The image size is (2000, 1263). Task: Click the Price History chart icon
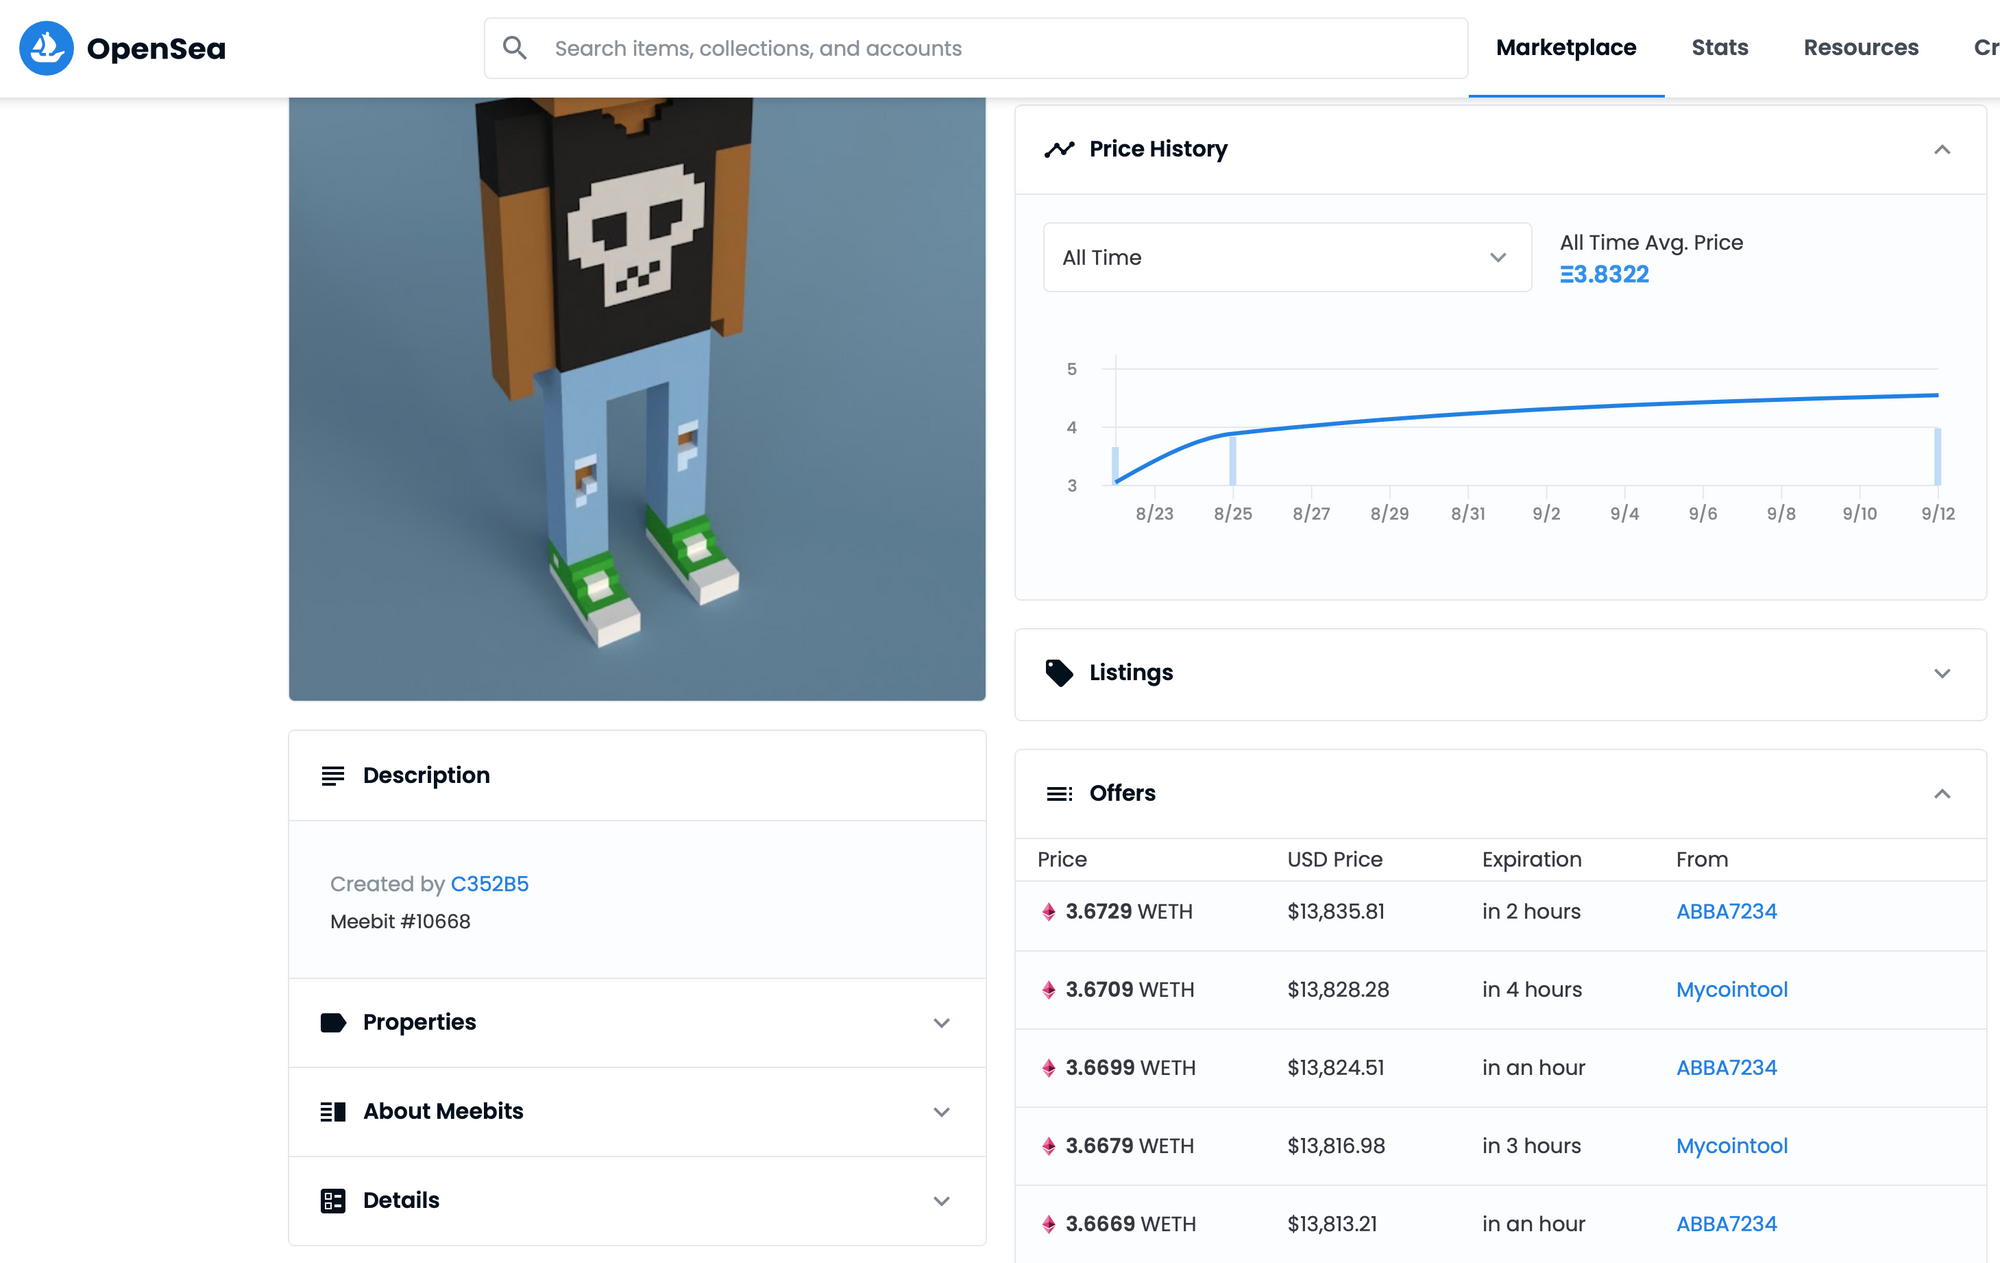[1059, 150]
